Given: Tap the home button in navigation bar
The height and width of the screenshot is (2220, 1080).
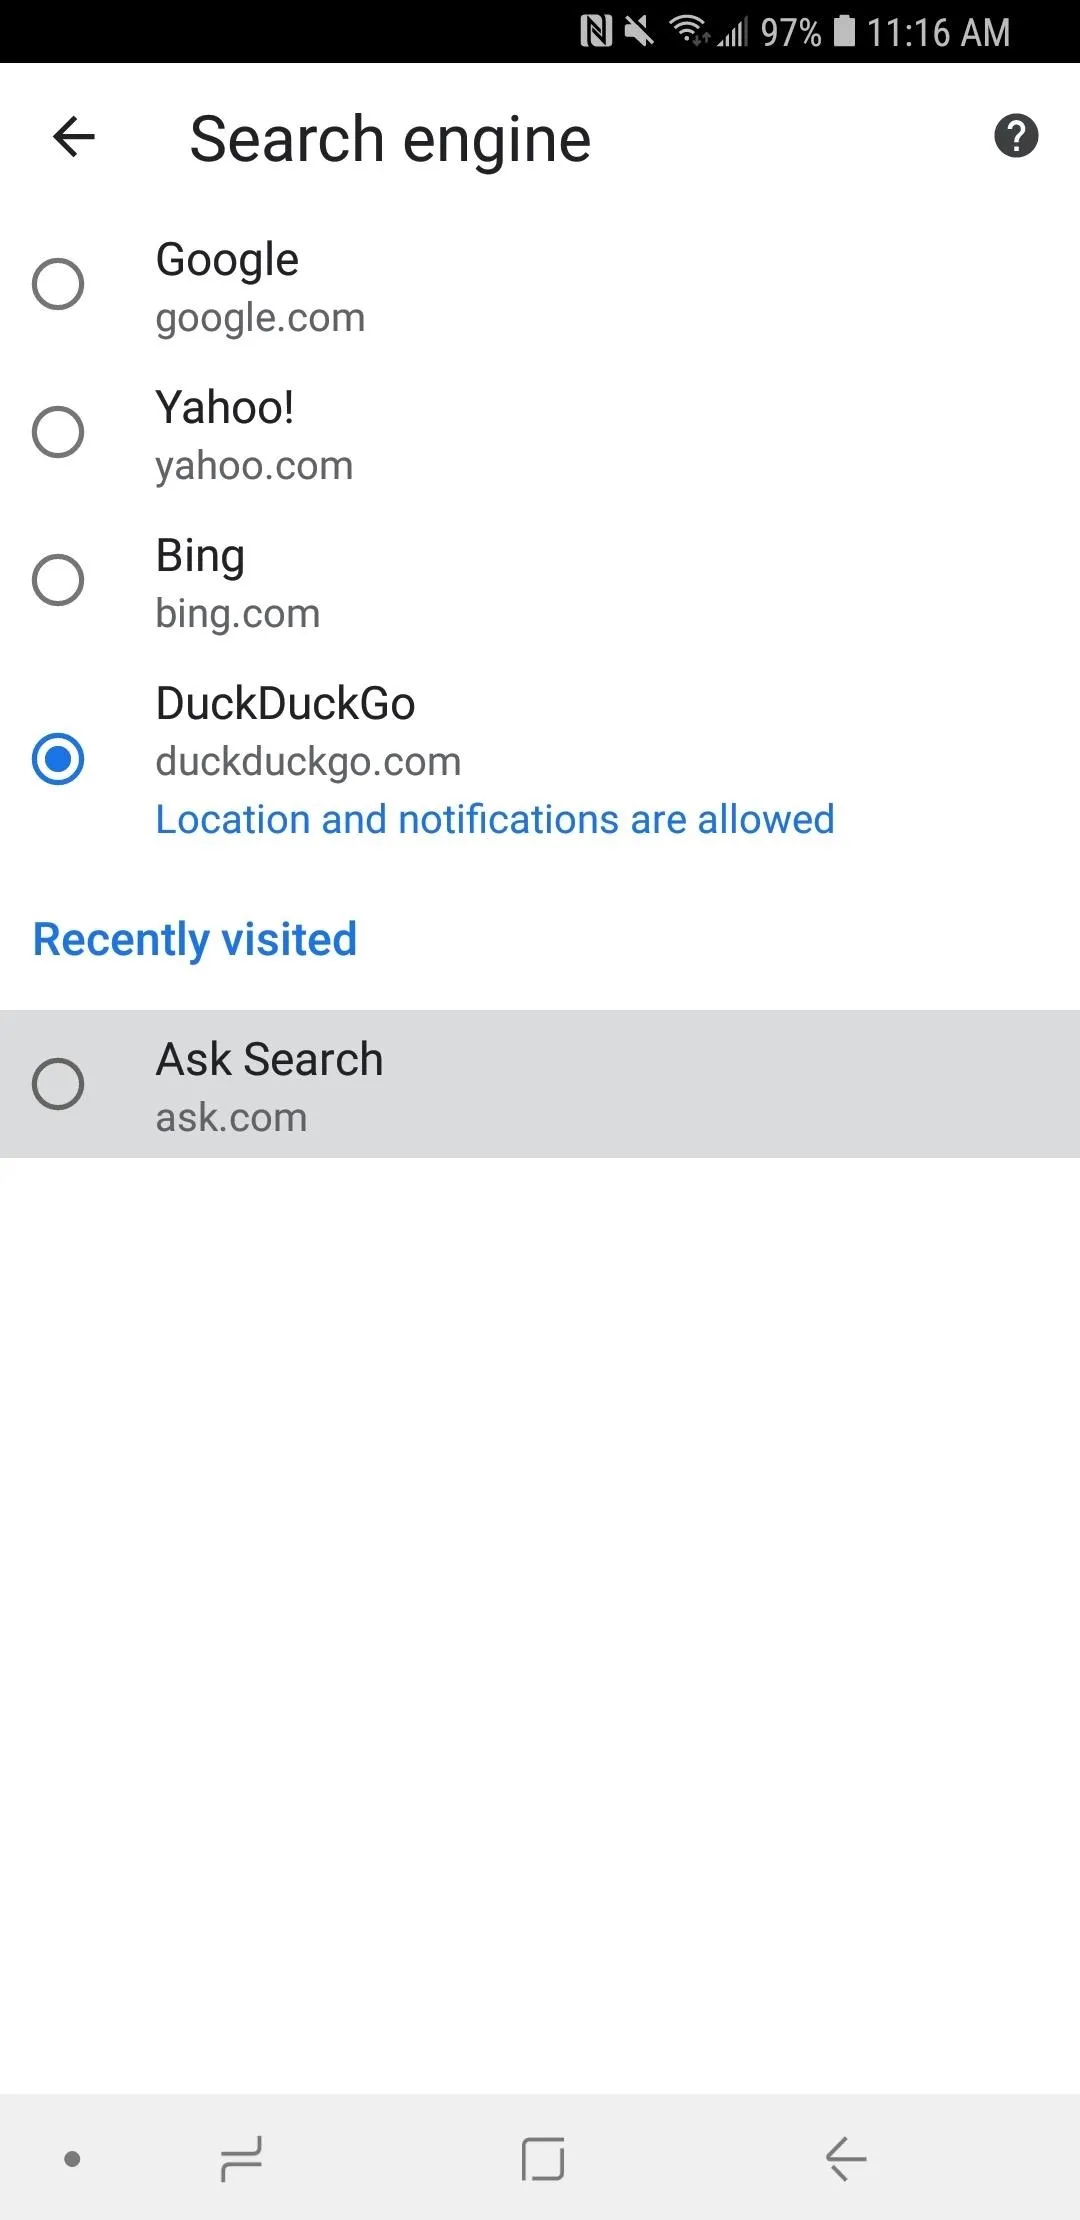Looking at the screenshot, I should (543, 2158).
